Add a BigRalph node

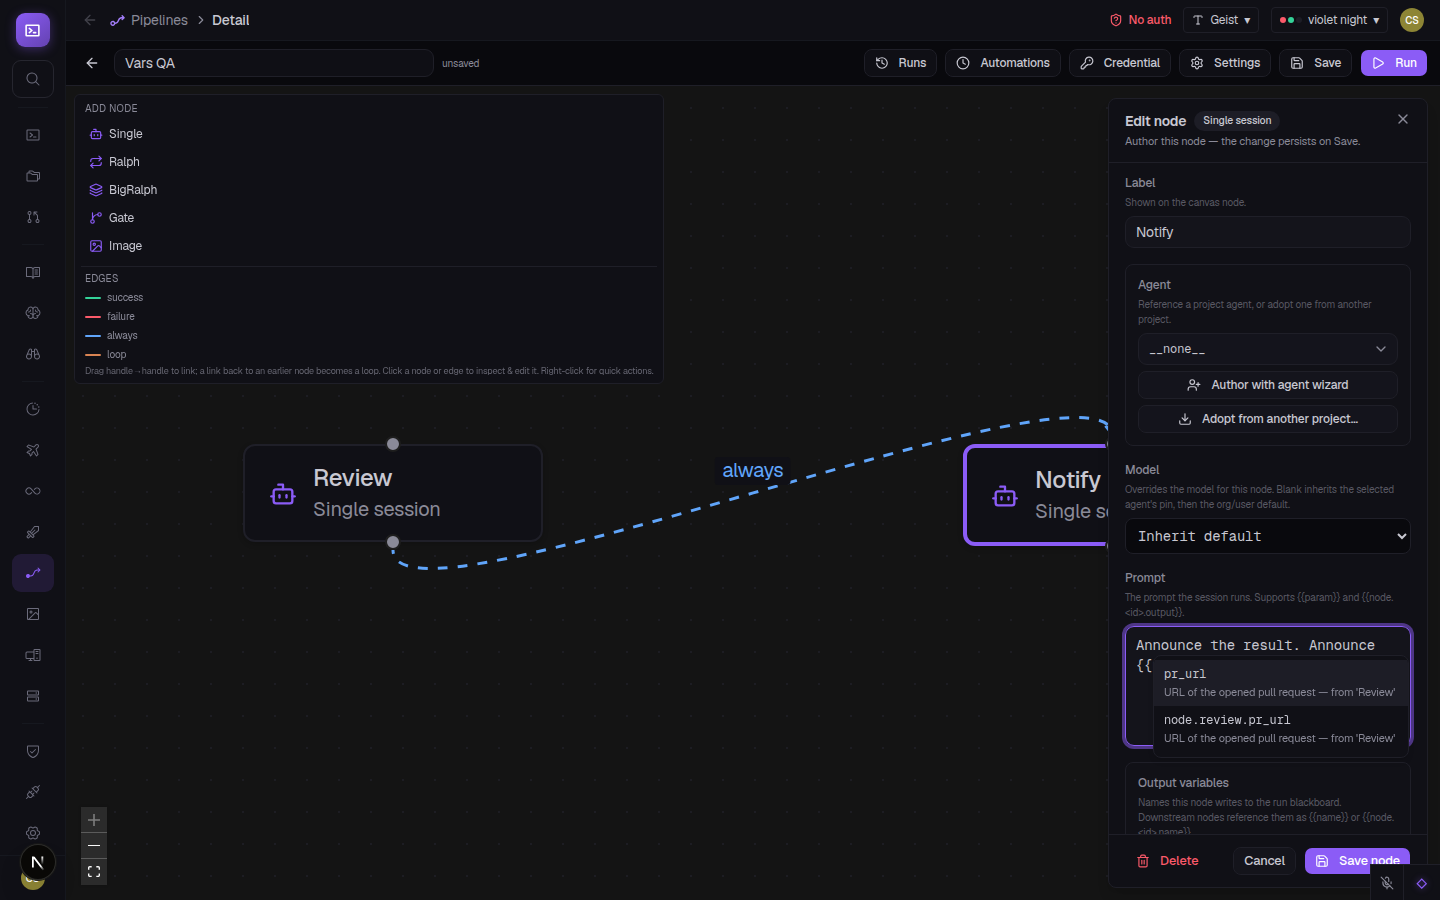coord(133,190)
